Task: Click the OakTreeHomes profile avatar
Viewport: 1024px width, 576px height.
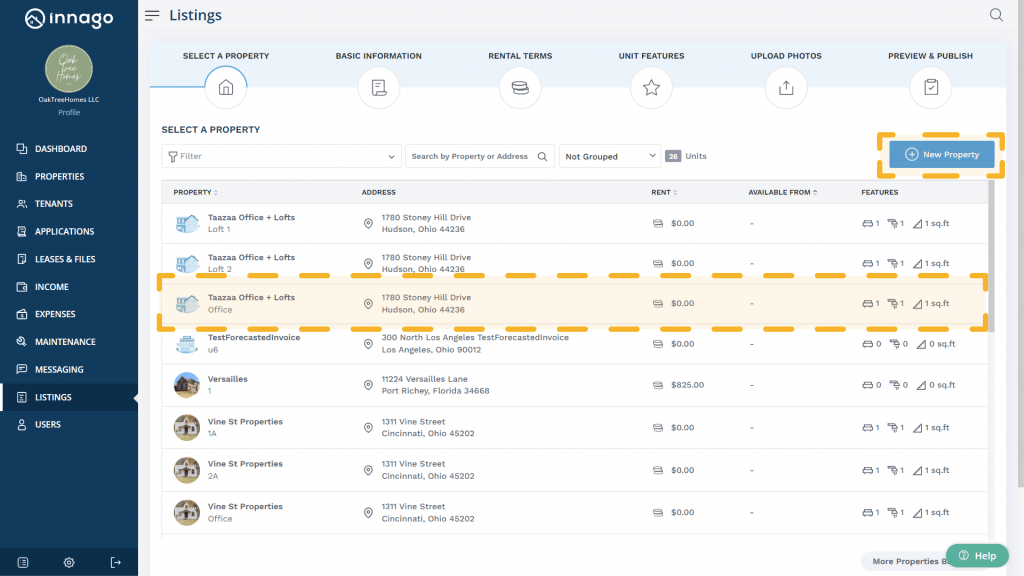Action: click(x=69, y=69)
